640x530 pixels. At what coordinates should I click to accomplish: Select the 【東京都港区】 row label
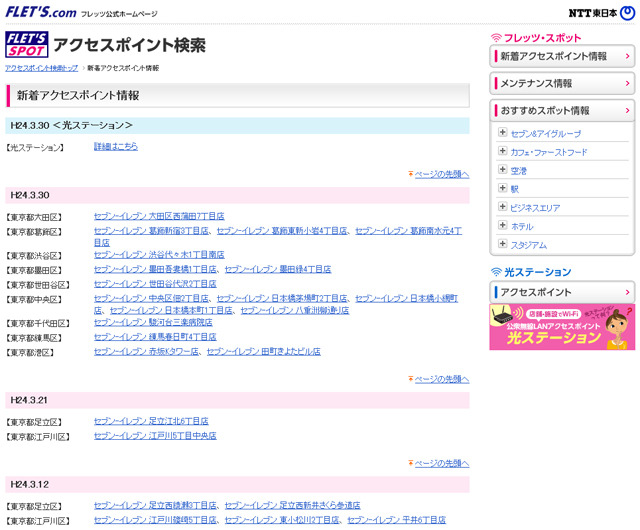click(x=30, y=352)
